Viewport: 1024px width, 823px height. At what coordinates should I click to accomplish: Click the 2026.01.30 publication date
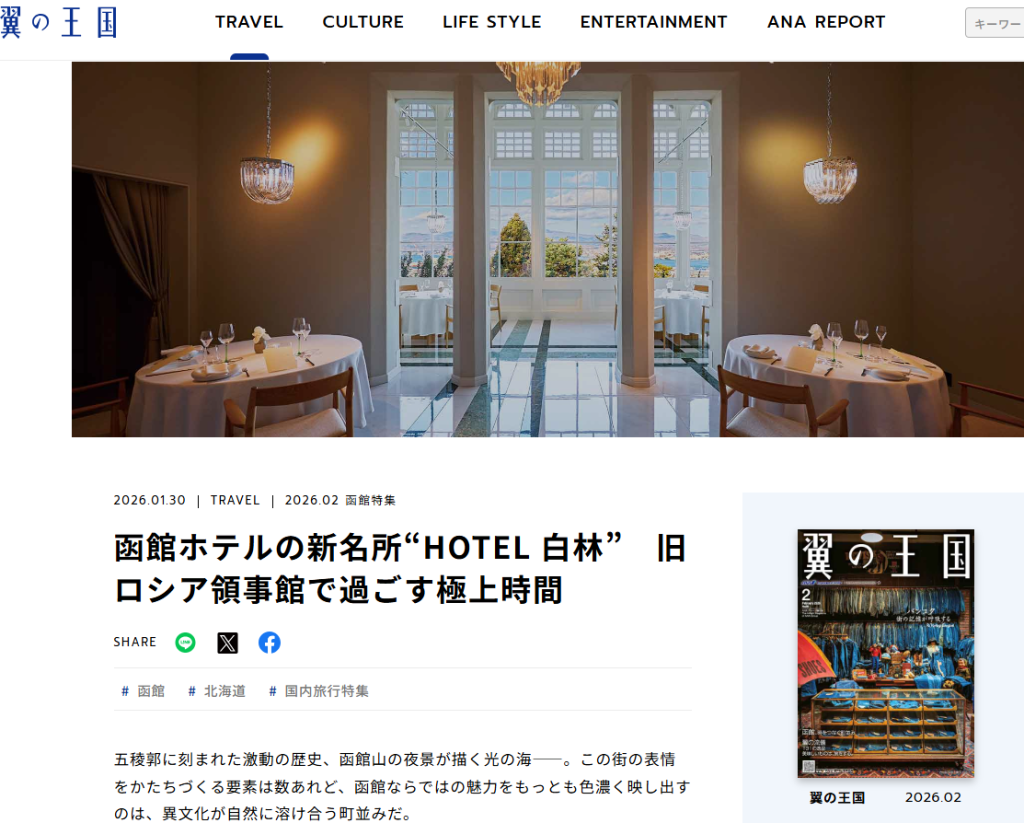point(150,500)
